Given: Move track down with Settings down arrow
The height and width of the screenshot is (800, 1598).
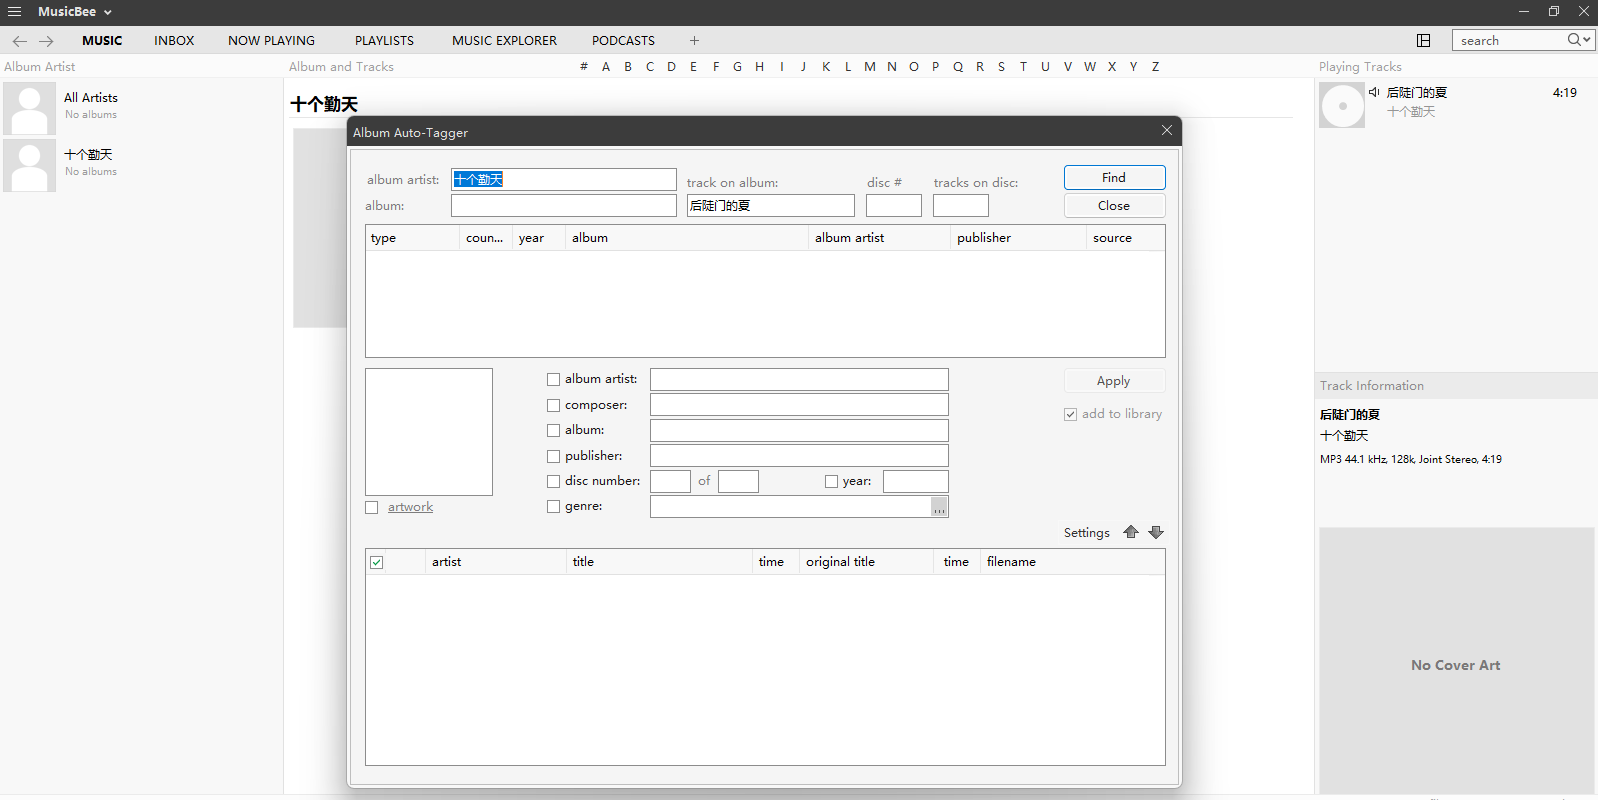Looking at the screenshot, I should [1156, 532].
